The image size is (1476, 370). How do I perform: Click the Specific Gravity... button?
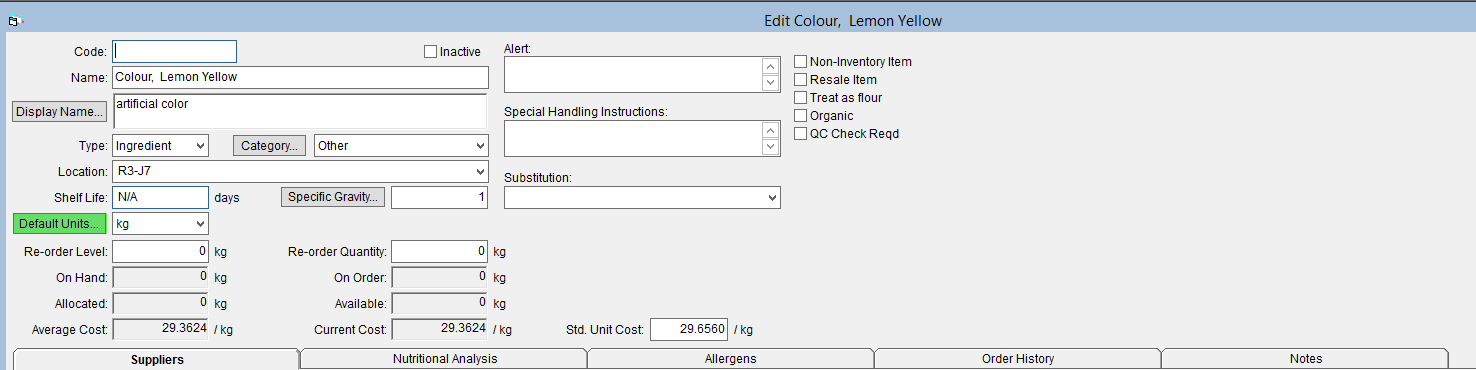tap(333, 197)
